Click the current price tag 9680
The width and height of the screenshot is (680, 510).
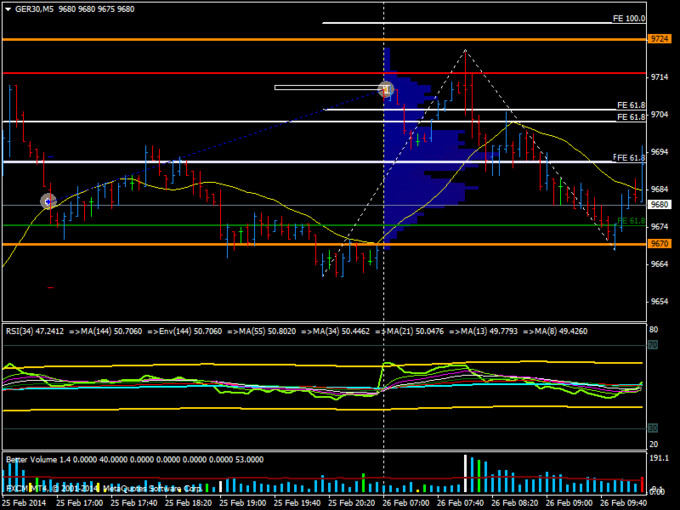tap(659, 205)
